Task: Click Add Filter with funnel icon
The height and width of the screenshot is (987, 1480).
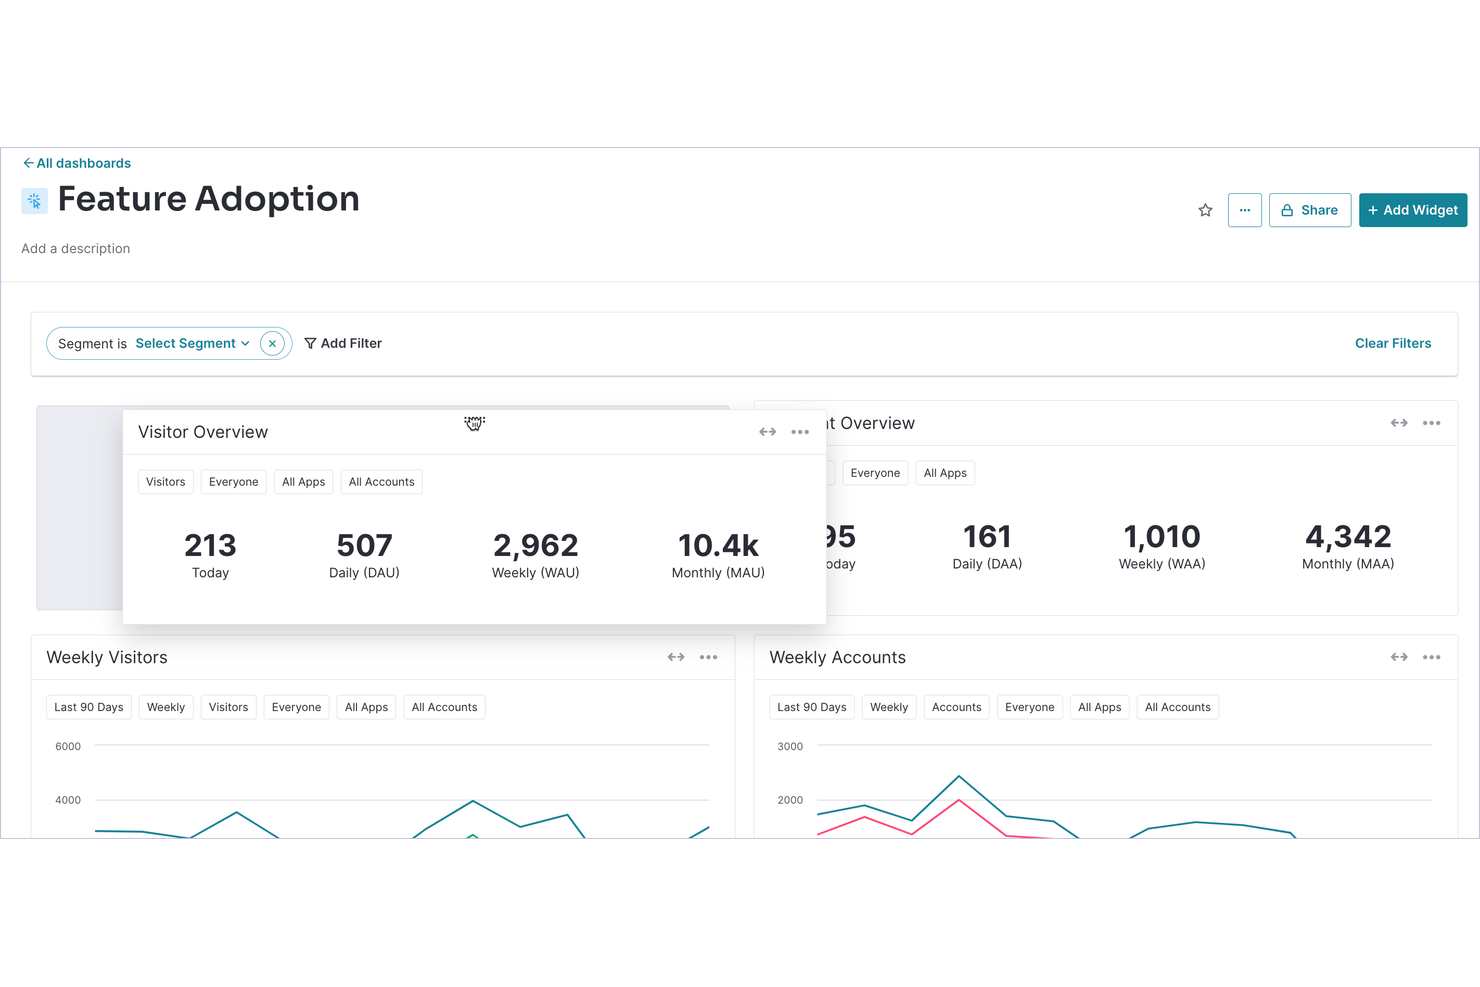Action: [x=343, y=343]
